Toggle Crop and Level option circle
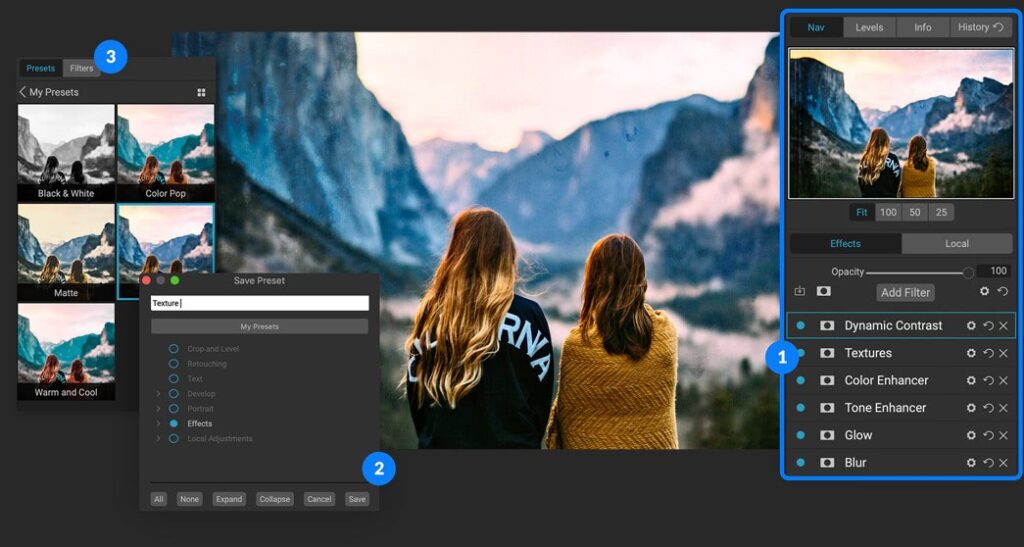The image size is (1024, 547). pyautogui.click(x=174, y=349)
